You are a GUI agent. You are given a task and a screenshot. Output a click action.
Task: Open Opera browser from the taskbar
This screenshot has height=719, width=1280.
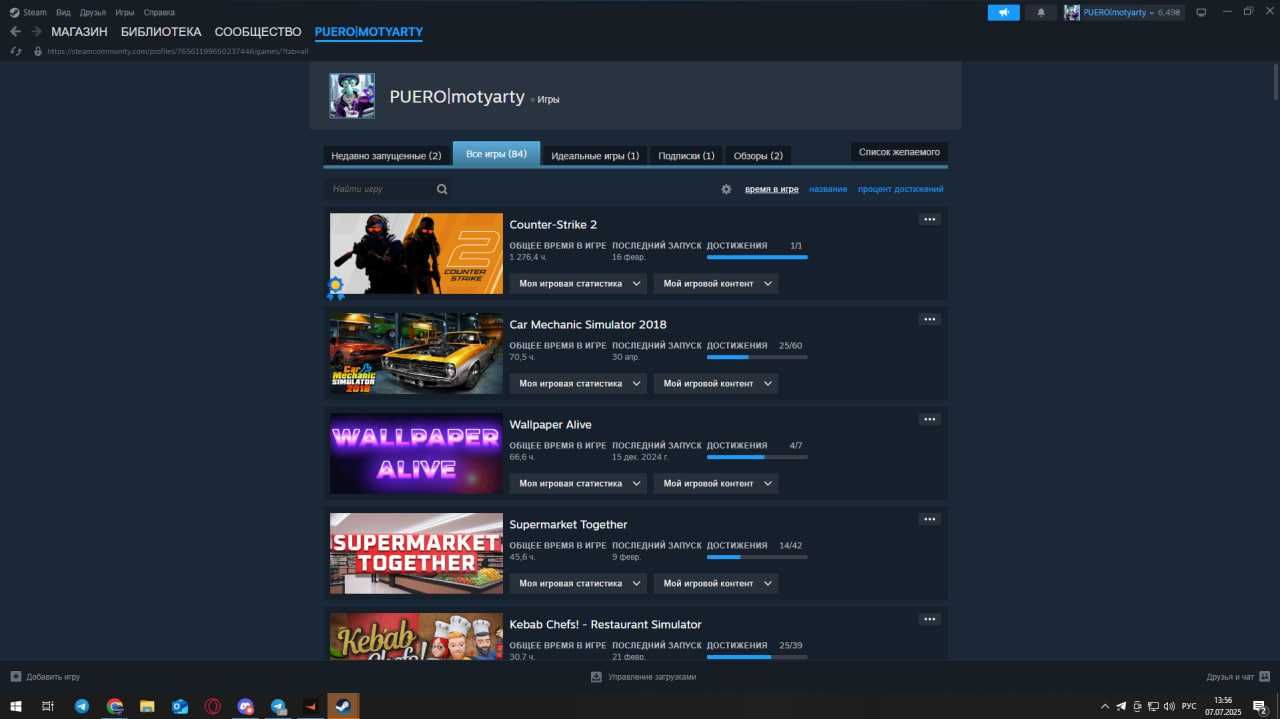(213, 706)
